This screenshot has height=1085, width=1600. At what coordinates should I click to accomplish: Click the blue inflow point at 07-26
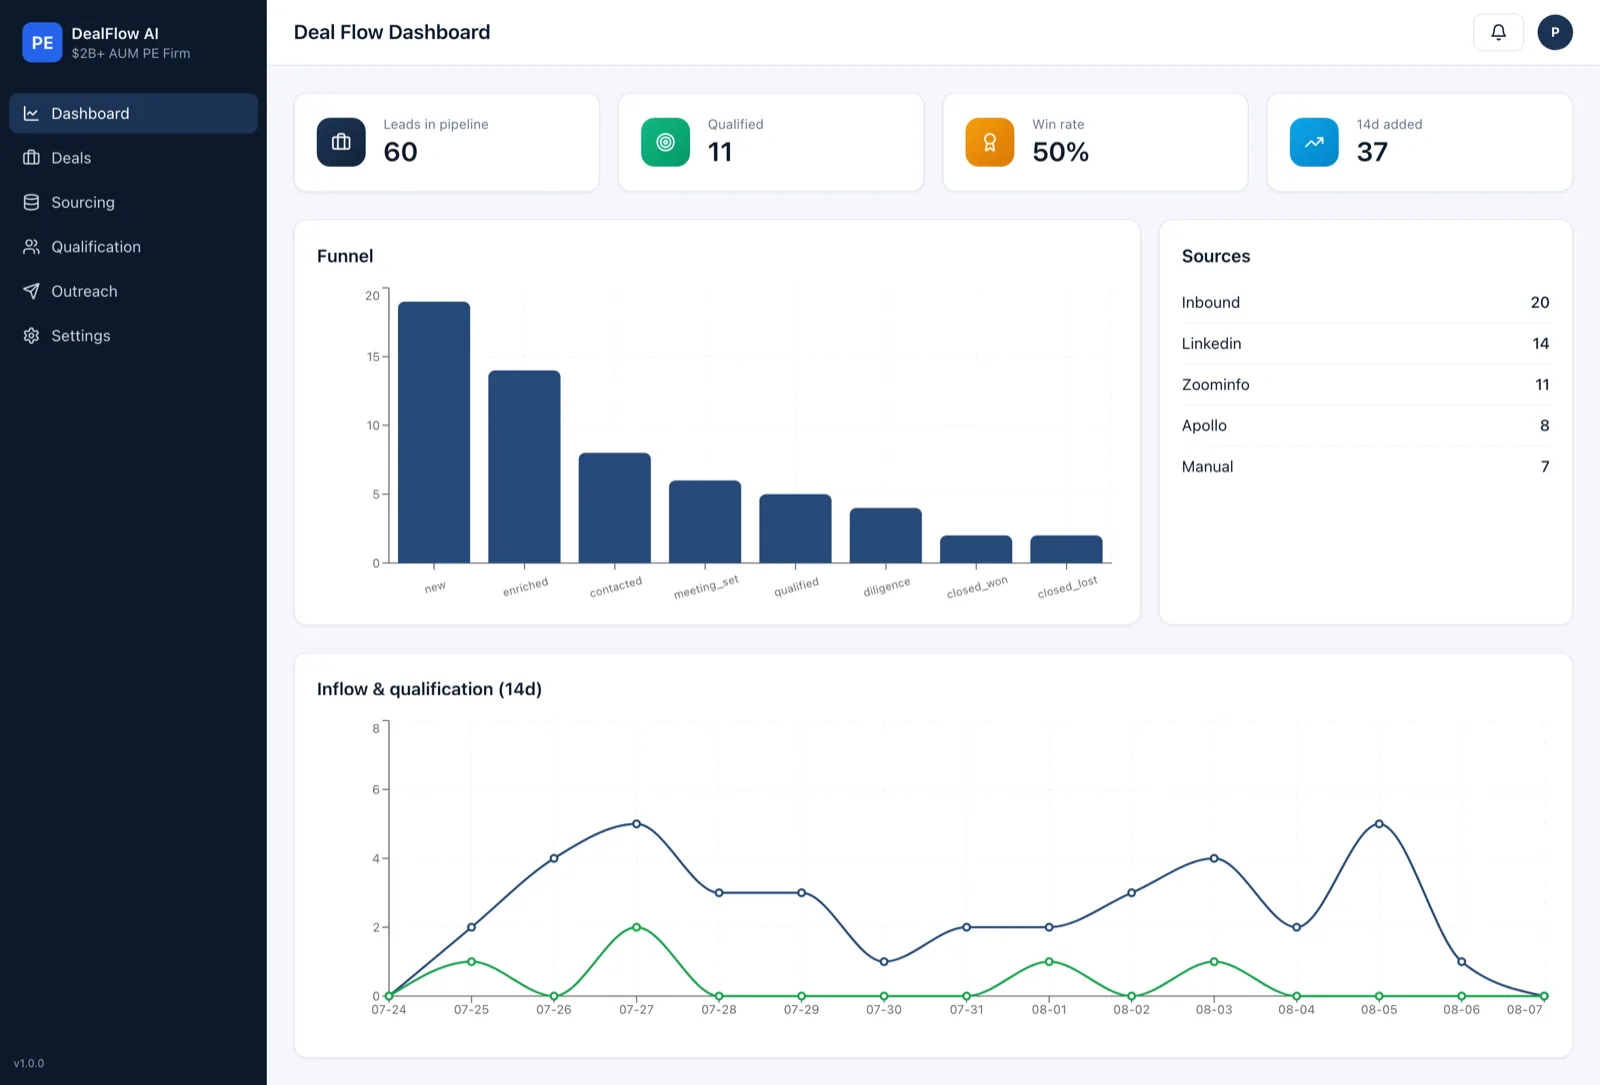pos(554,858)
